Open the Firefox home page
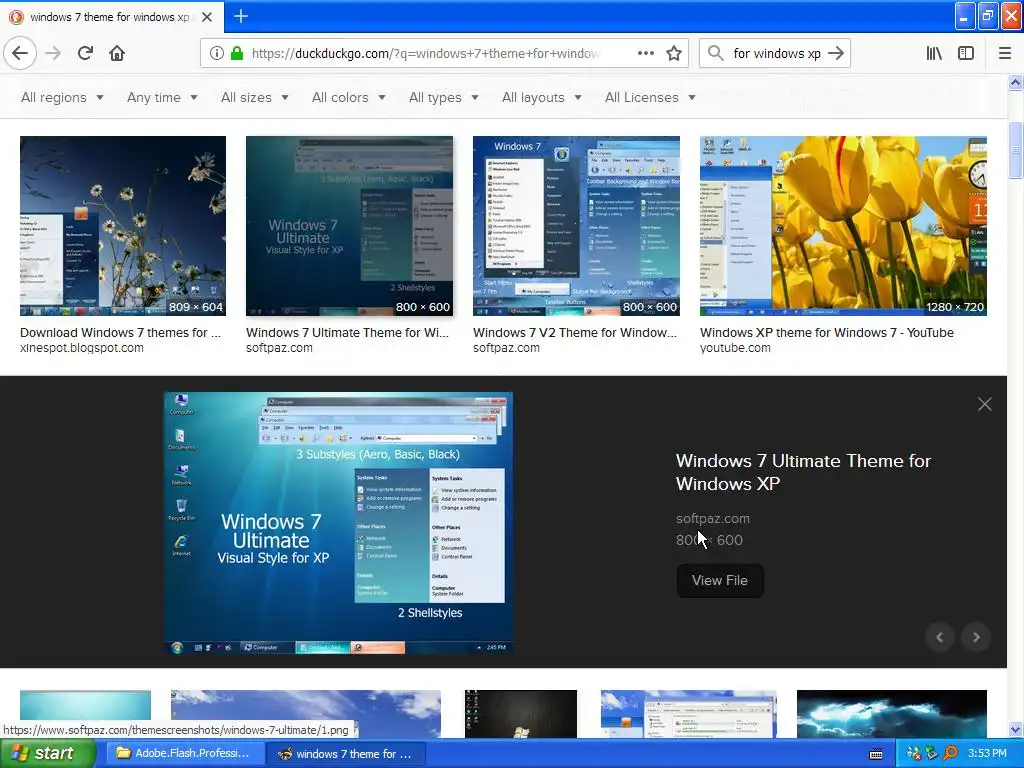1024x768 pixels. (x=117, y=53)
